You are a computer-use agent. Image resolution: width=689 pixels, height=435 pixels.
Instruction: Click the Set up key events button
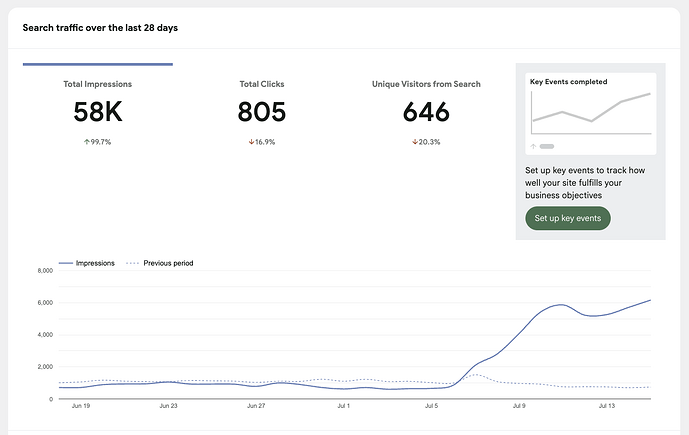pos(567,218)
